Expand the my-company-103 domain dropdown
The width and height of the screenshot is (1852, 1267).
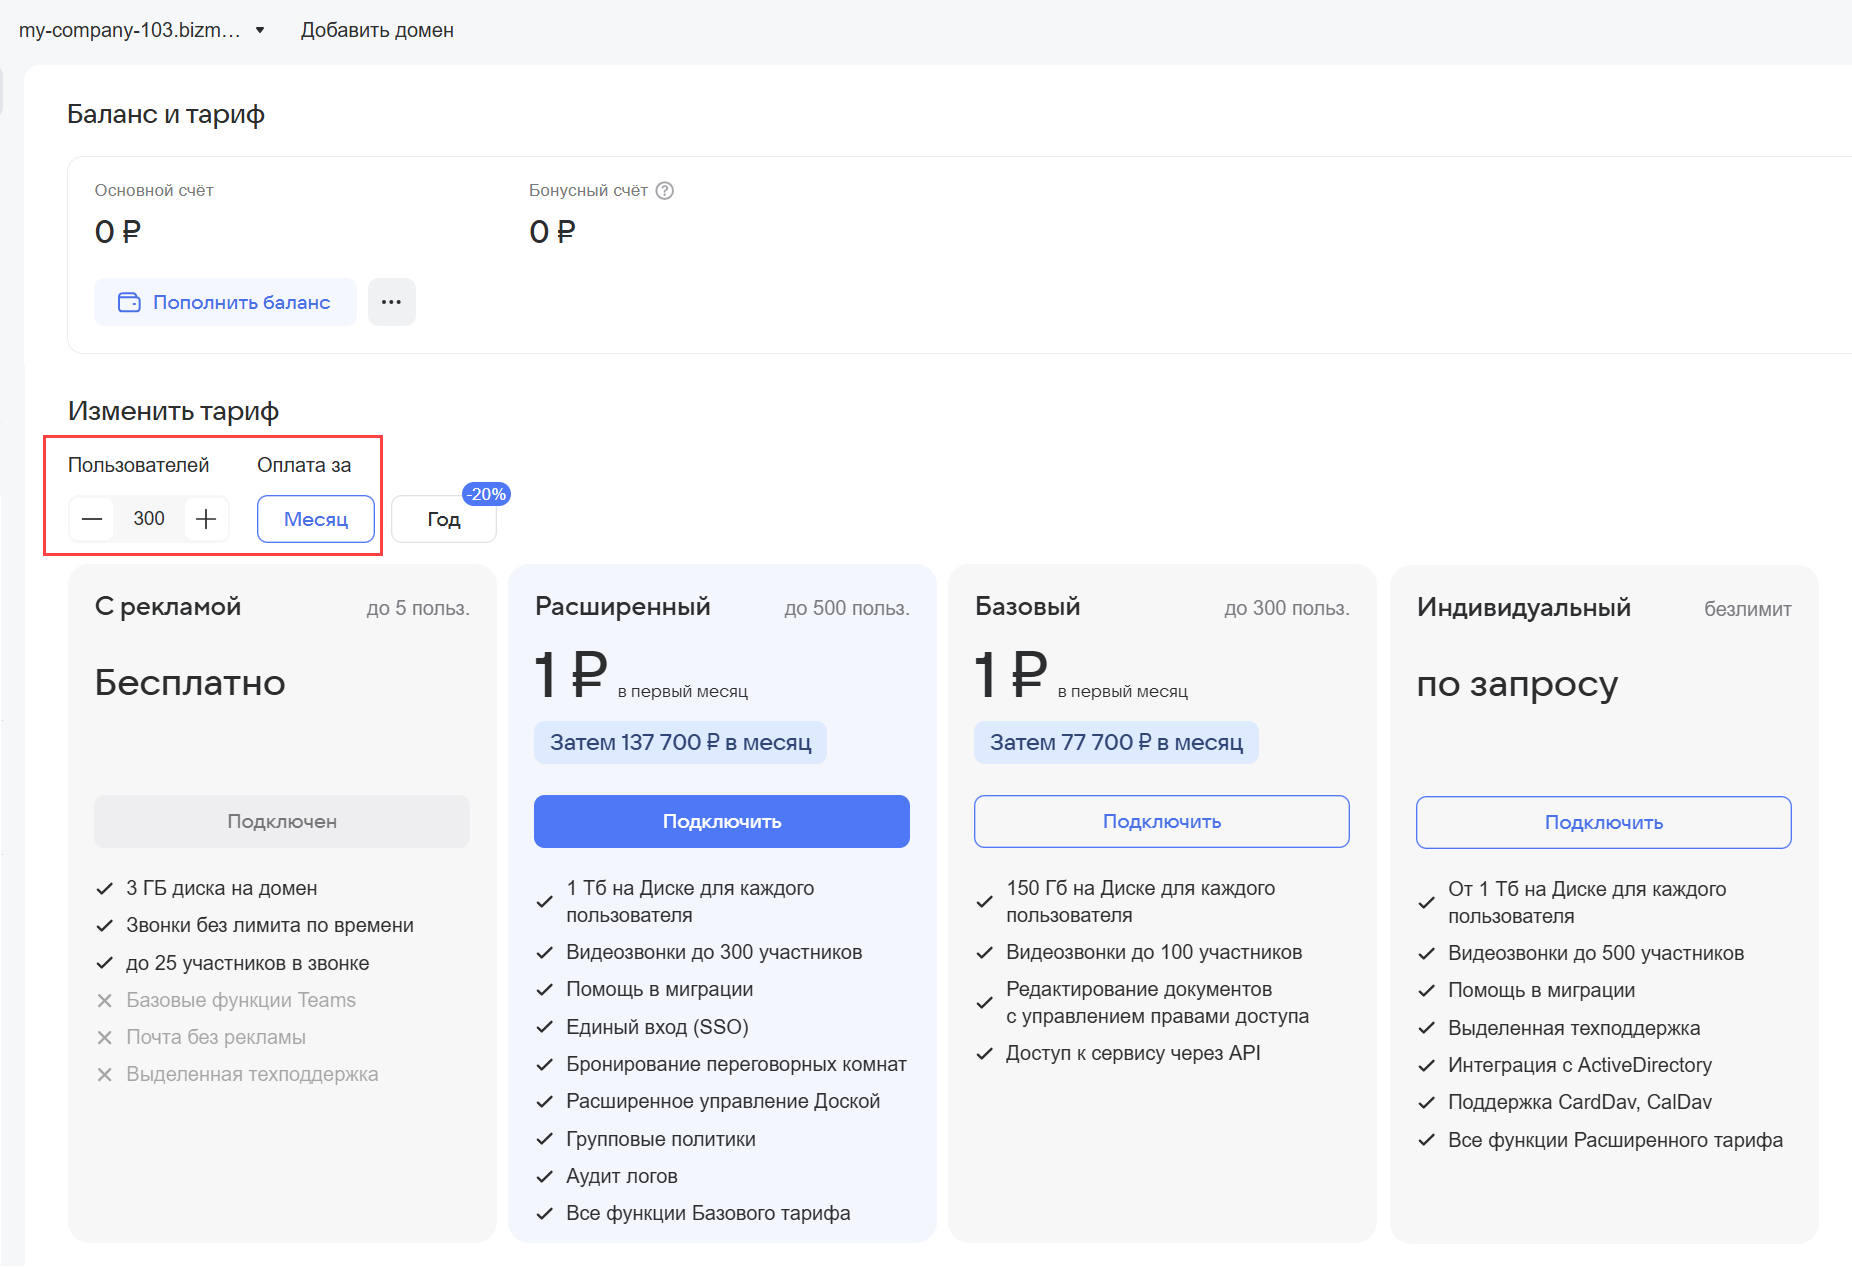pyautogui.click(x=260, y=30)
